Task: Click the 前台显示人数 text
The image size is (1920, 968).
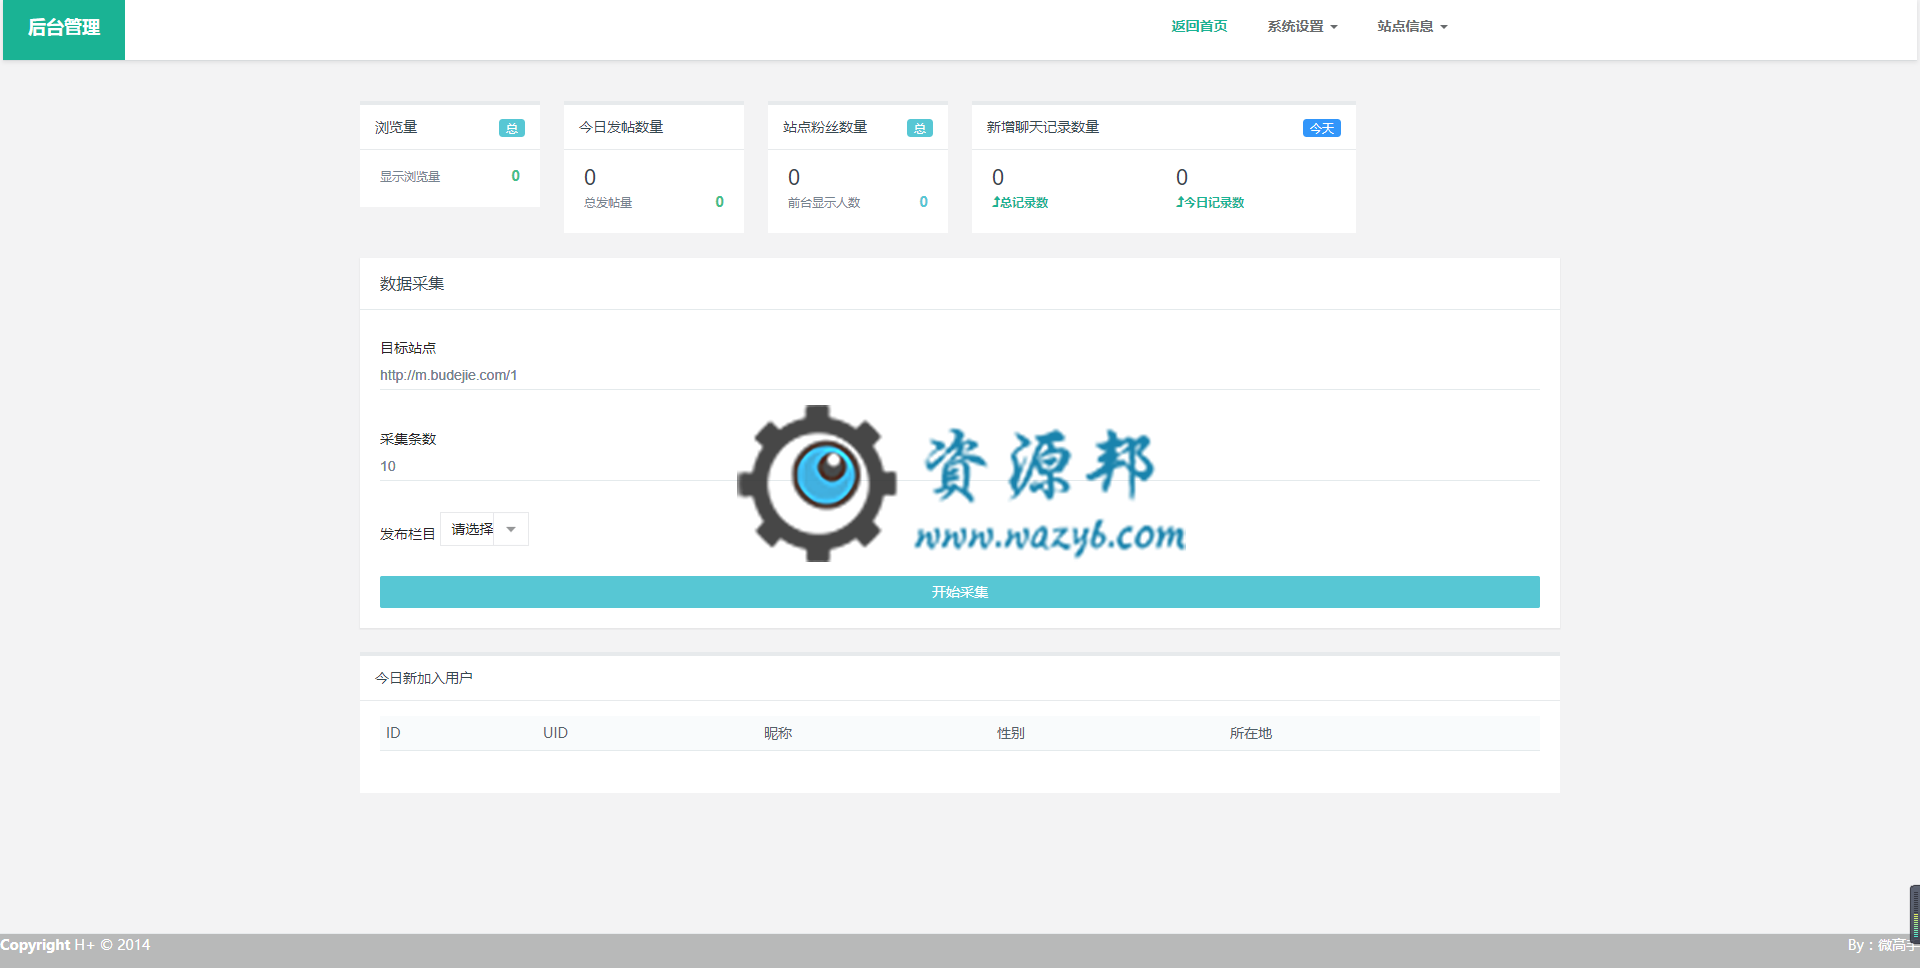Action: pyautogui.click(x=824, y=203)
